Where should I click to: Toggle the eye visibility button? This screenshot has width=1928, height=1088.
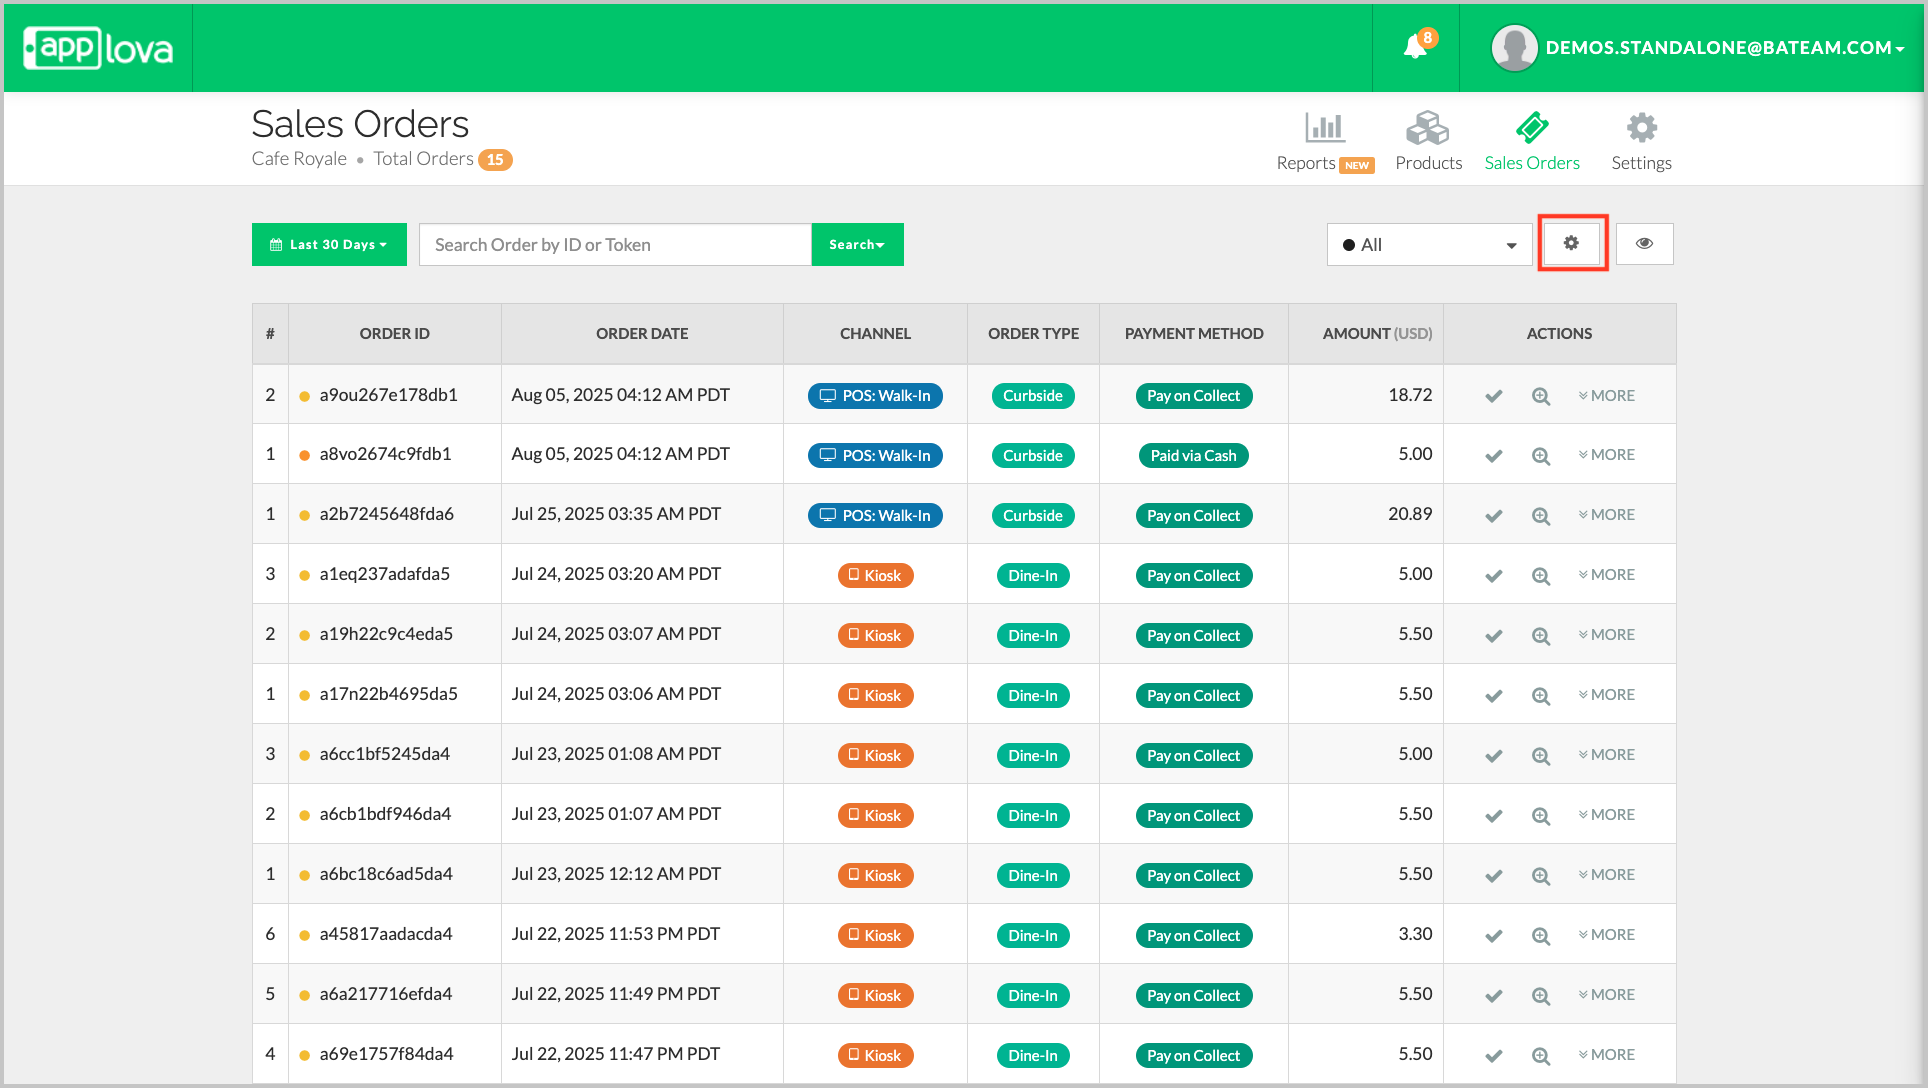click(1644, 243)
